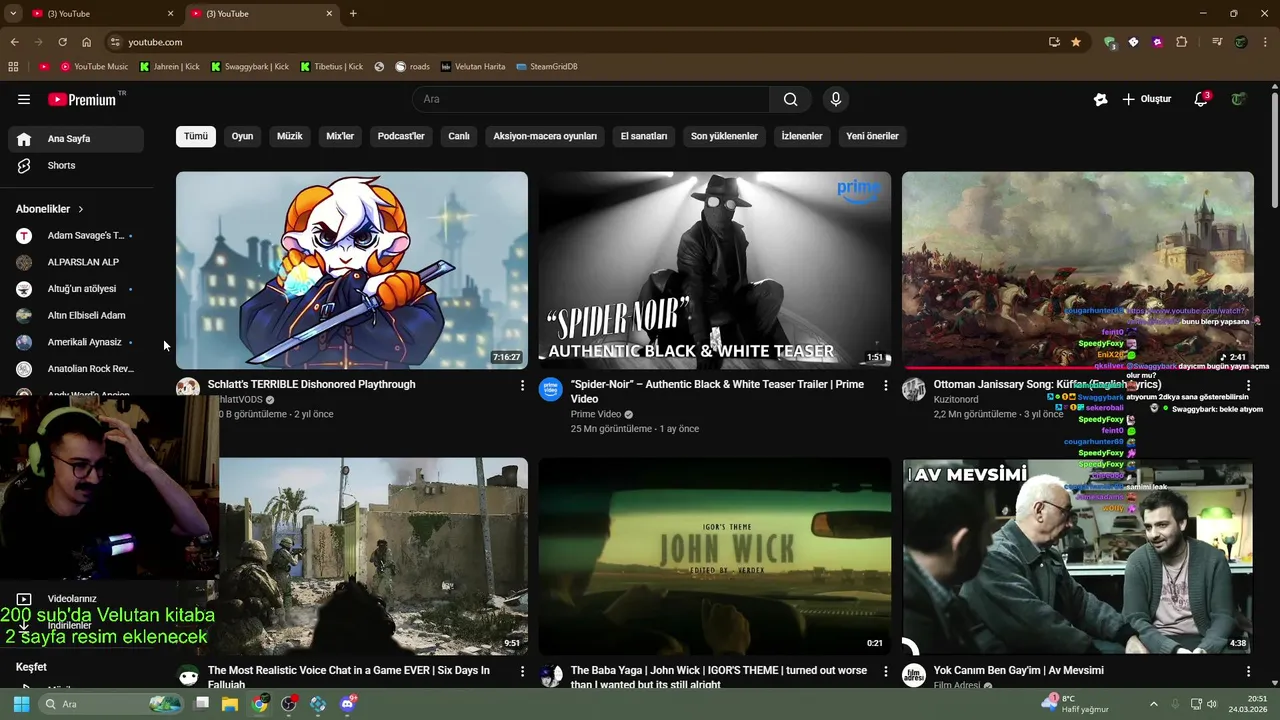Open Altuğ'un atölyesi subscription channel
Viewport: 1280px width, 720px height.
pyautogui.click(x=76, y=289)
